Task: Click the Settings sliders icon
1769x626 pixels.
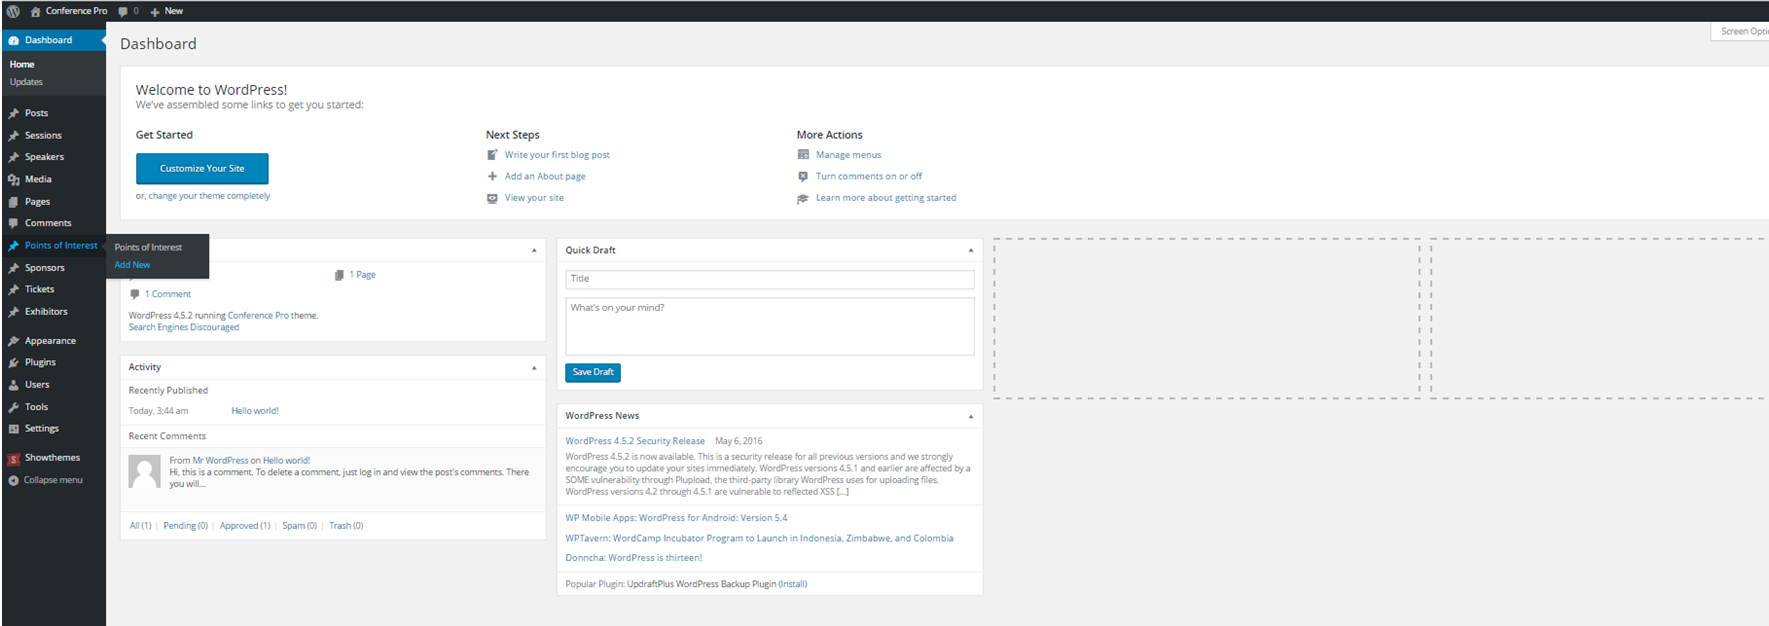Action: coord(14,429)
